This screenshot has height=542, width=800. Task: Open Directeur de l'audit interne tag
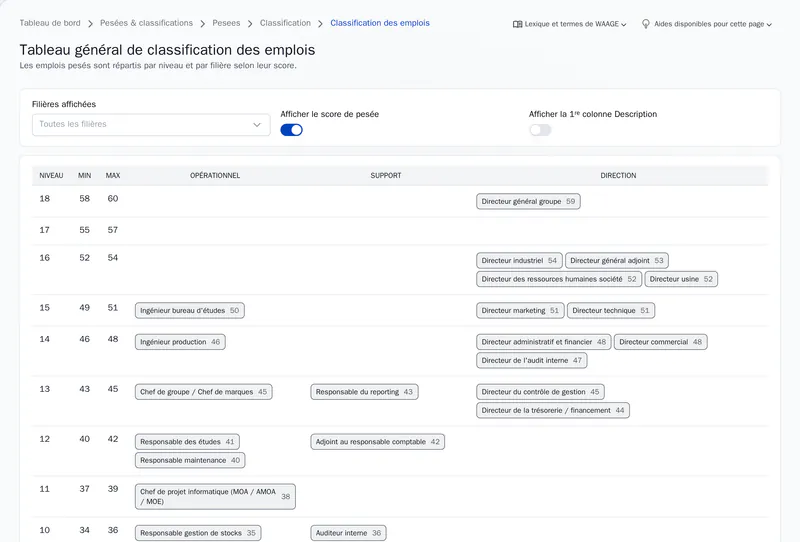(532, 361)
